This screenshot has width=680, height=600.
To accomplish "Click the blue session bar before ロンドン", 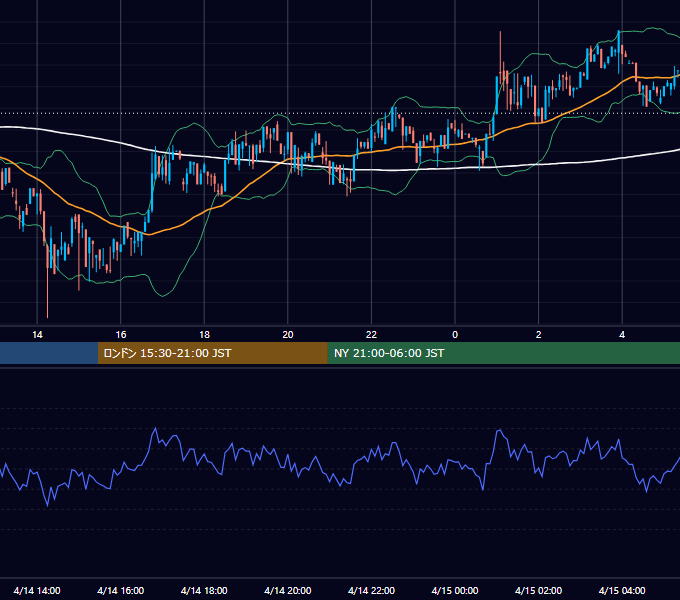I will 49,353.
